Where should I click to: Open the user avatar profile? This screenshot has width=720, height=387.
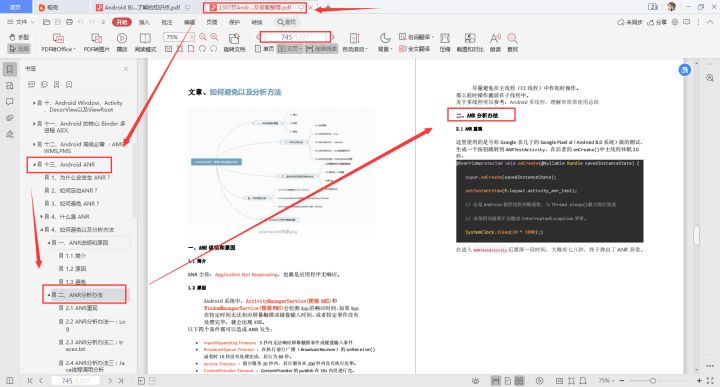pyautogui.click(x=671, y=7)
